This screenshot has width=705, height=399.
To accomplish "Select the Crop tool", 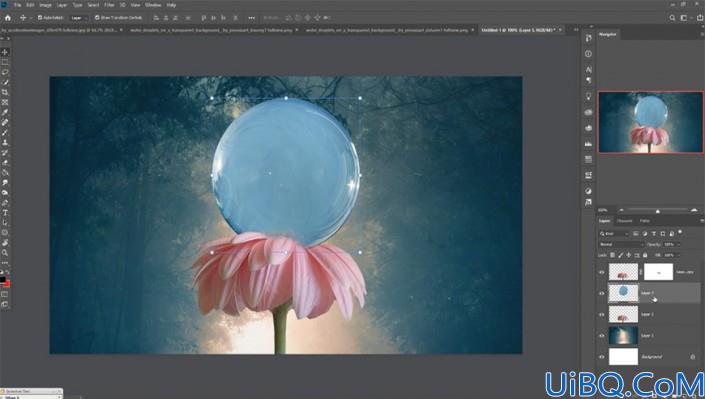I will (x=5, y=92).
